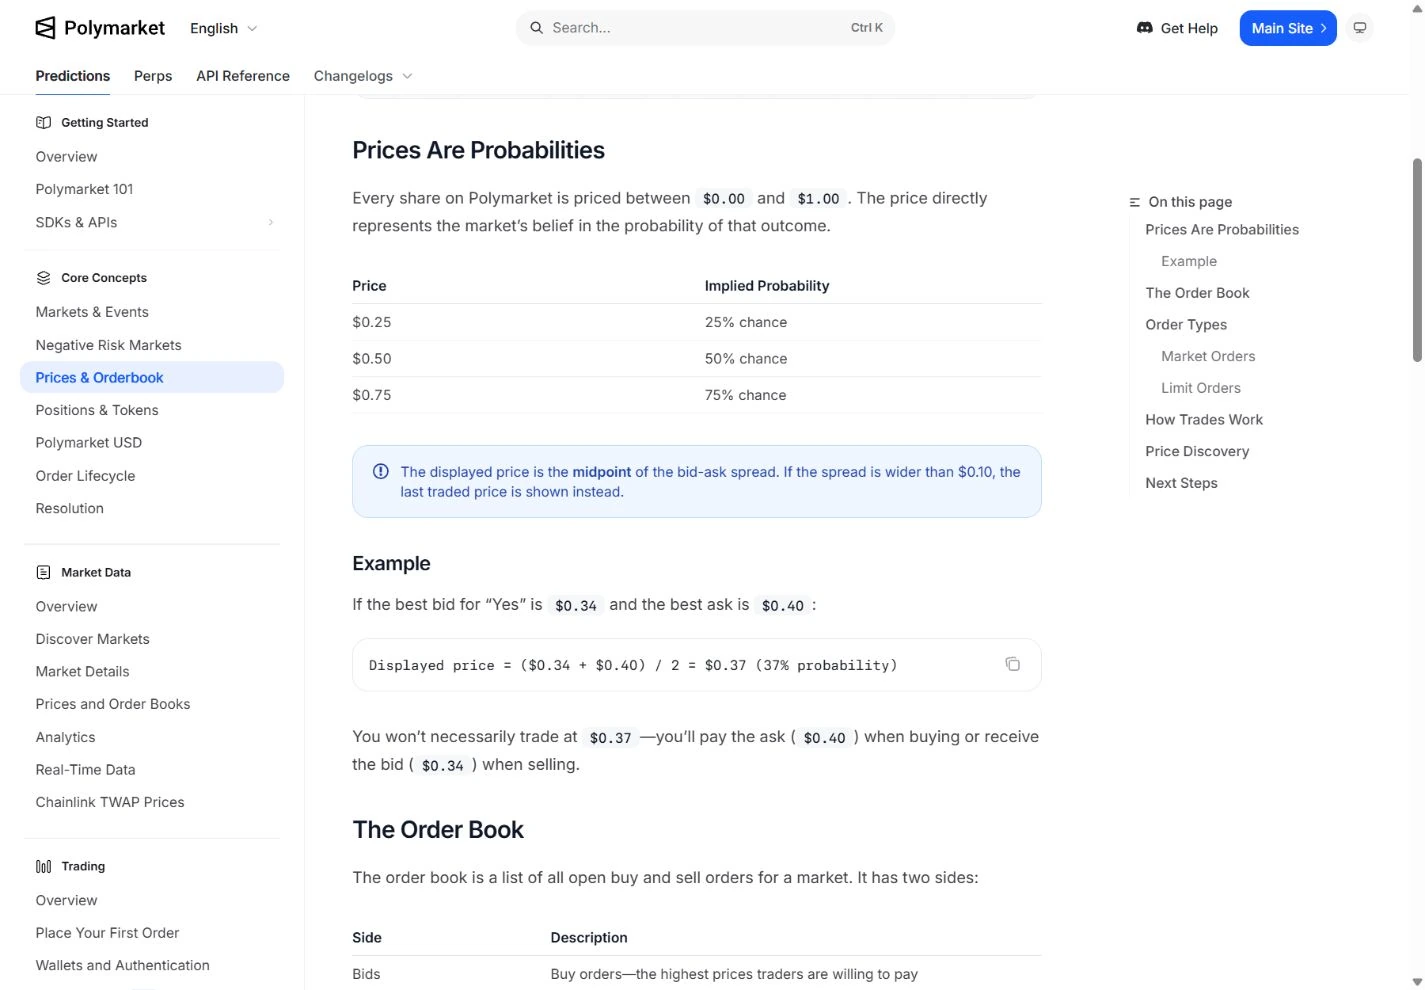
Task: Open the Order Lifecycle page
Action: (x=85, y=476)
